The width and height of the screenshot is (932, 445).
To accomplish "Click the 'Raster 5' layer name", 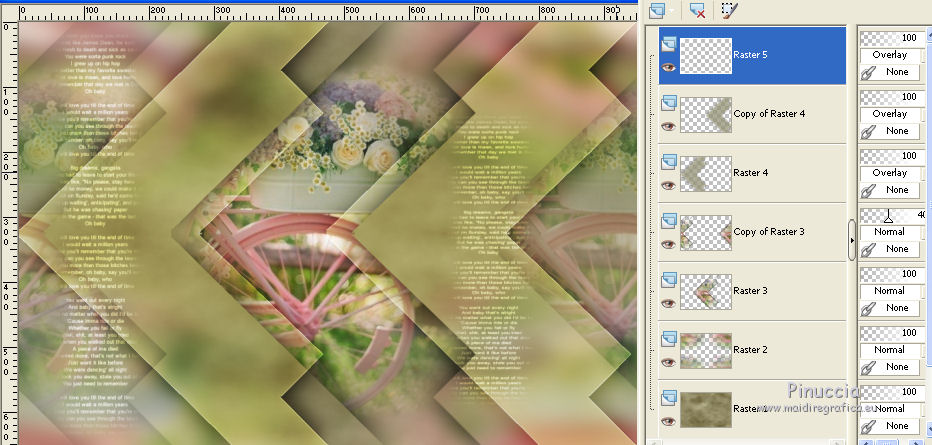I will click(x=750, y=55).
